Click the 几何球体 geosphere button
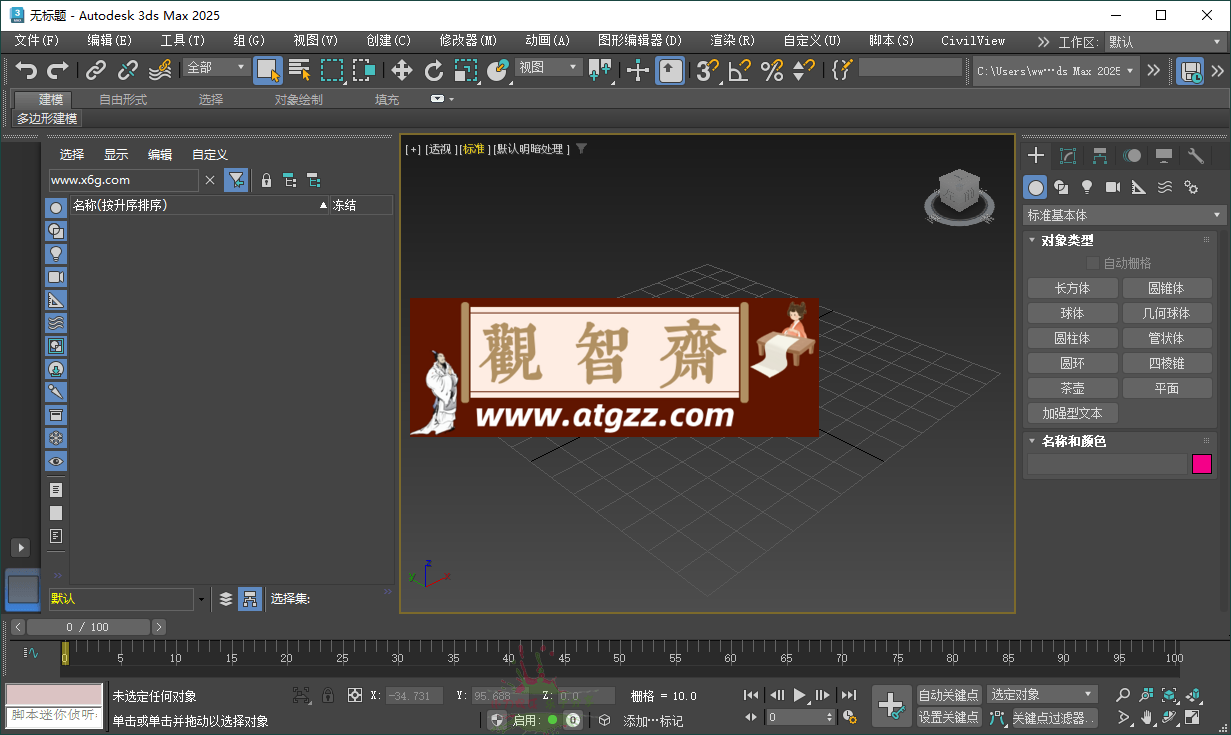 (x=1167, y=313)
